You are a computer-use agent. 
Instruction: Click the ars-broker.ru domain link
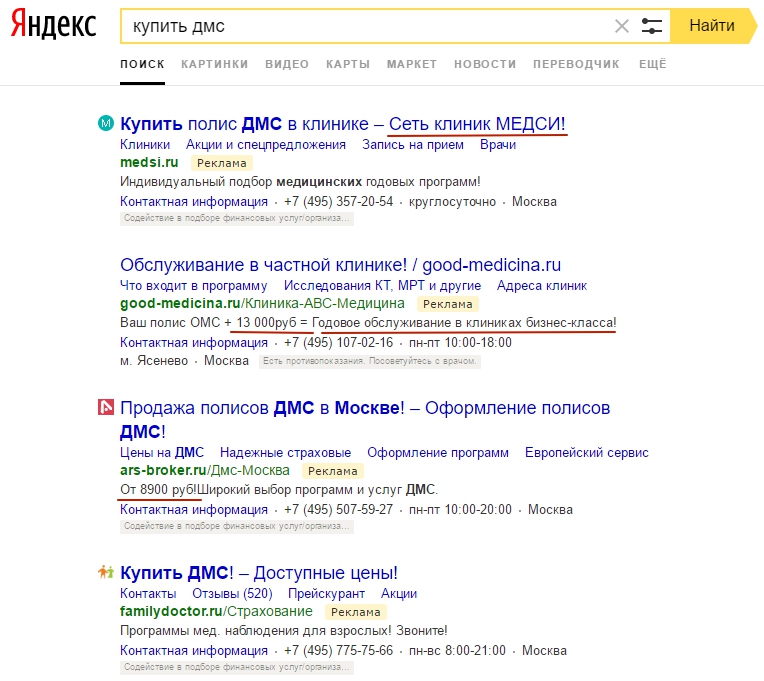163,471
